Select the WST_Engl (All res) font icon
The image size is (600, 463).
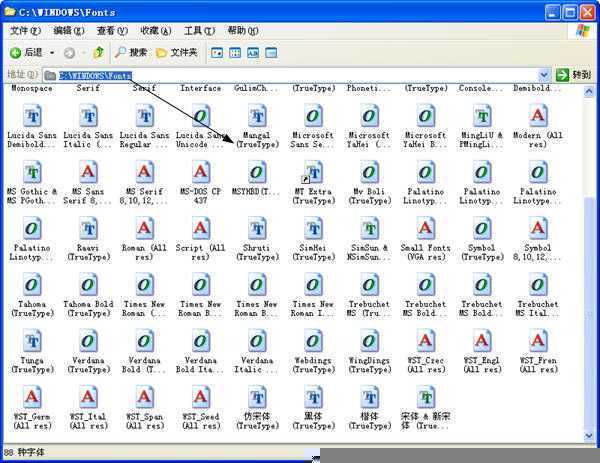(482, 341)
